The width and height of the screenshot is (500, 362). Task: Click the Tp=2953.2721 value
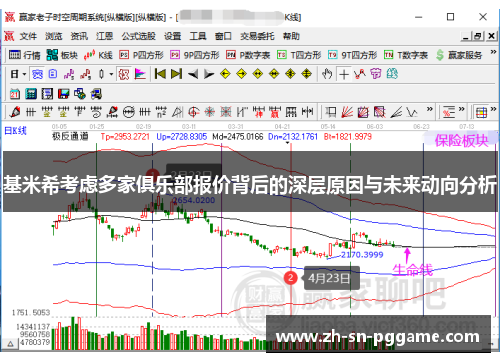click(x=125, y=136)
